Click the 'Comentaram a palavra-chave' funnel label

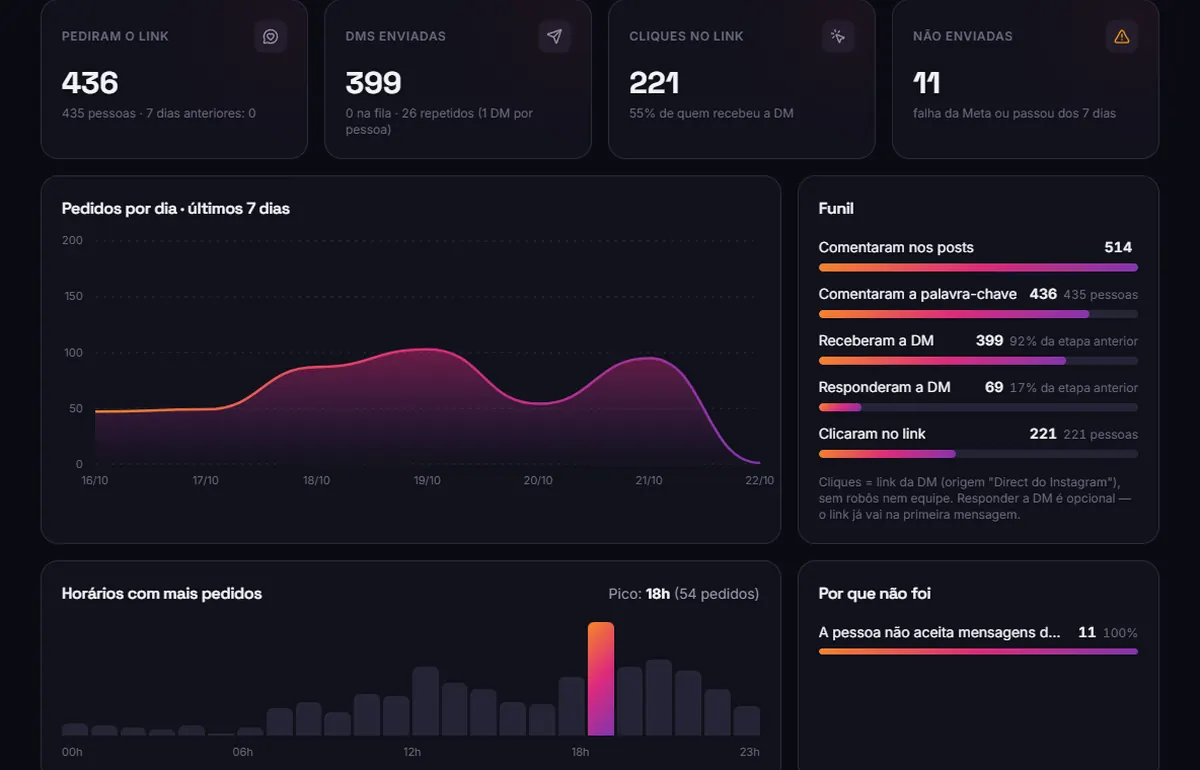pyautogui.click(x=918, y=294)
